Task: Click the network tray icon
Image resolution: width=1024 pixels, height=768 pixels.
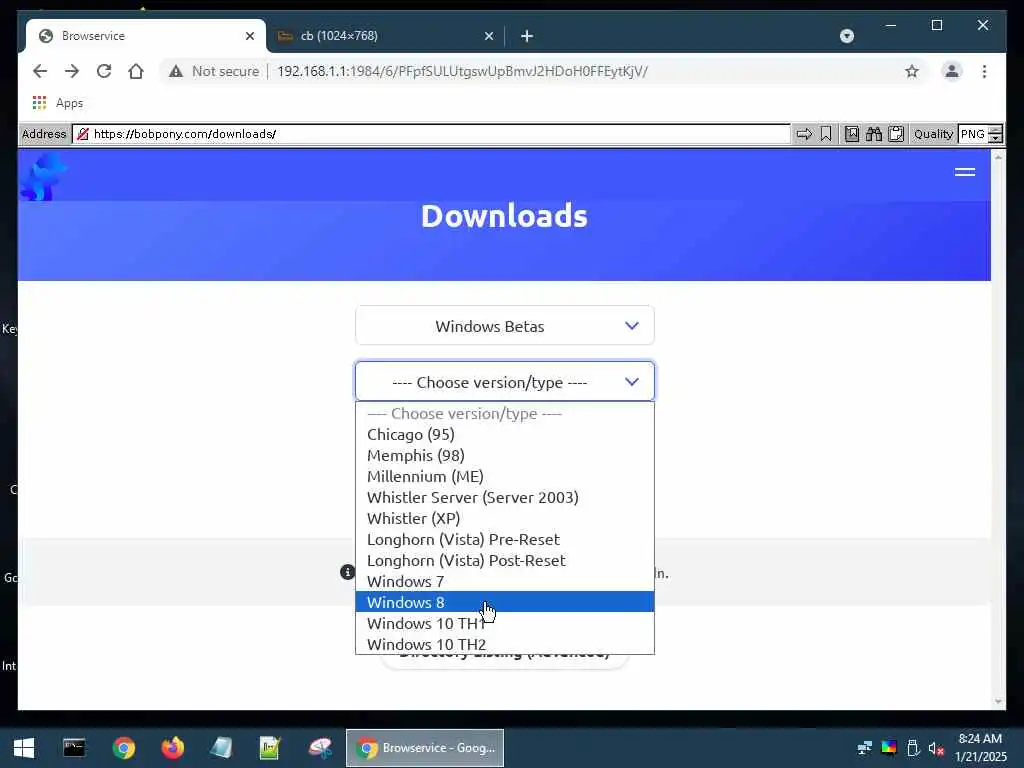Action: [865, 748]
